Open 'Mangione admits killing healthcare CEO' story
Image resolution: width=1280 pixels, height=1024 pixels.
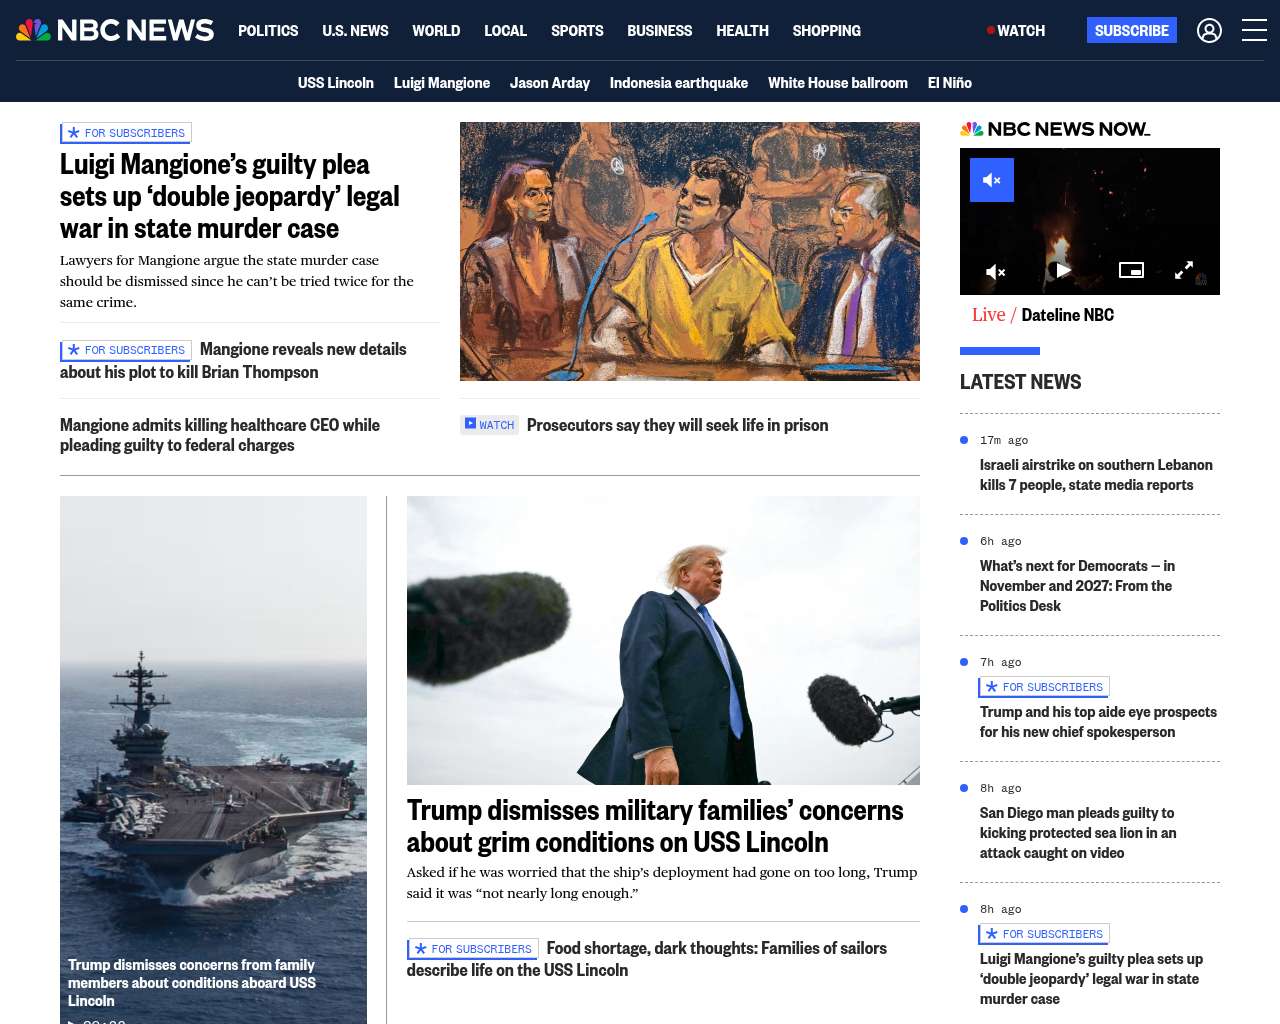click(220, 435)
